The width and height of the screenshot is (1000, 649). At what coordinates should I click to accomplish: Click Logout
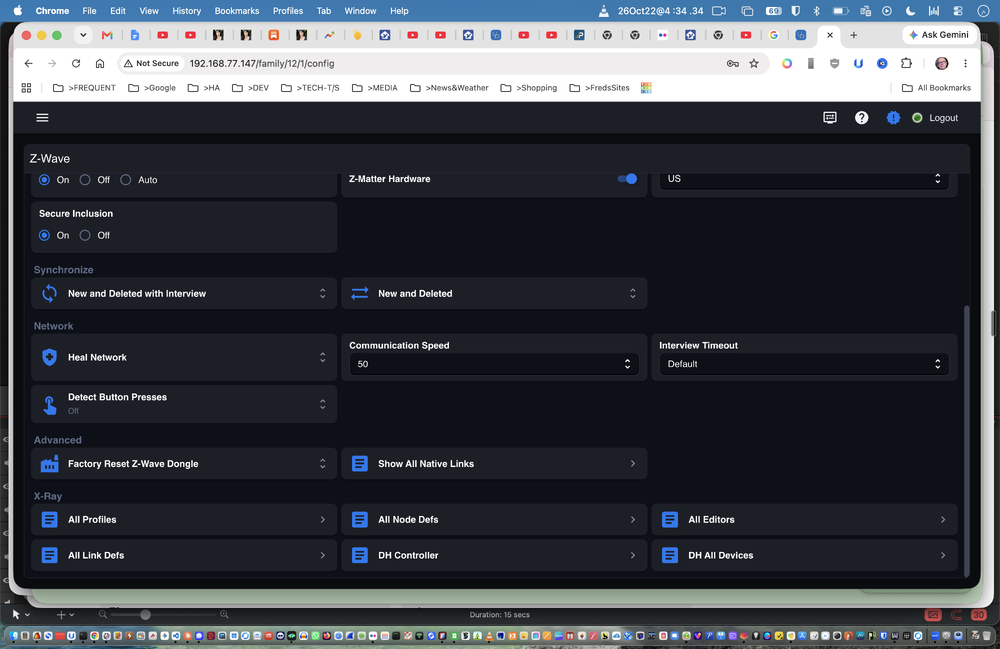pyautogui.click(x=943, y=118)
